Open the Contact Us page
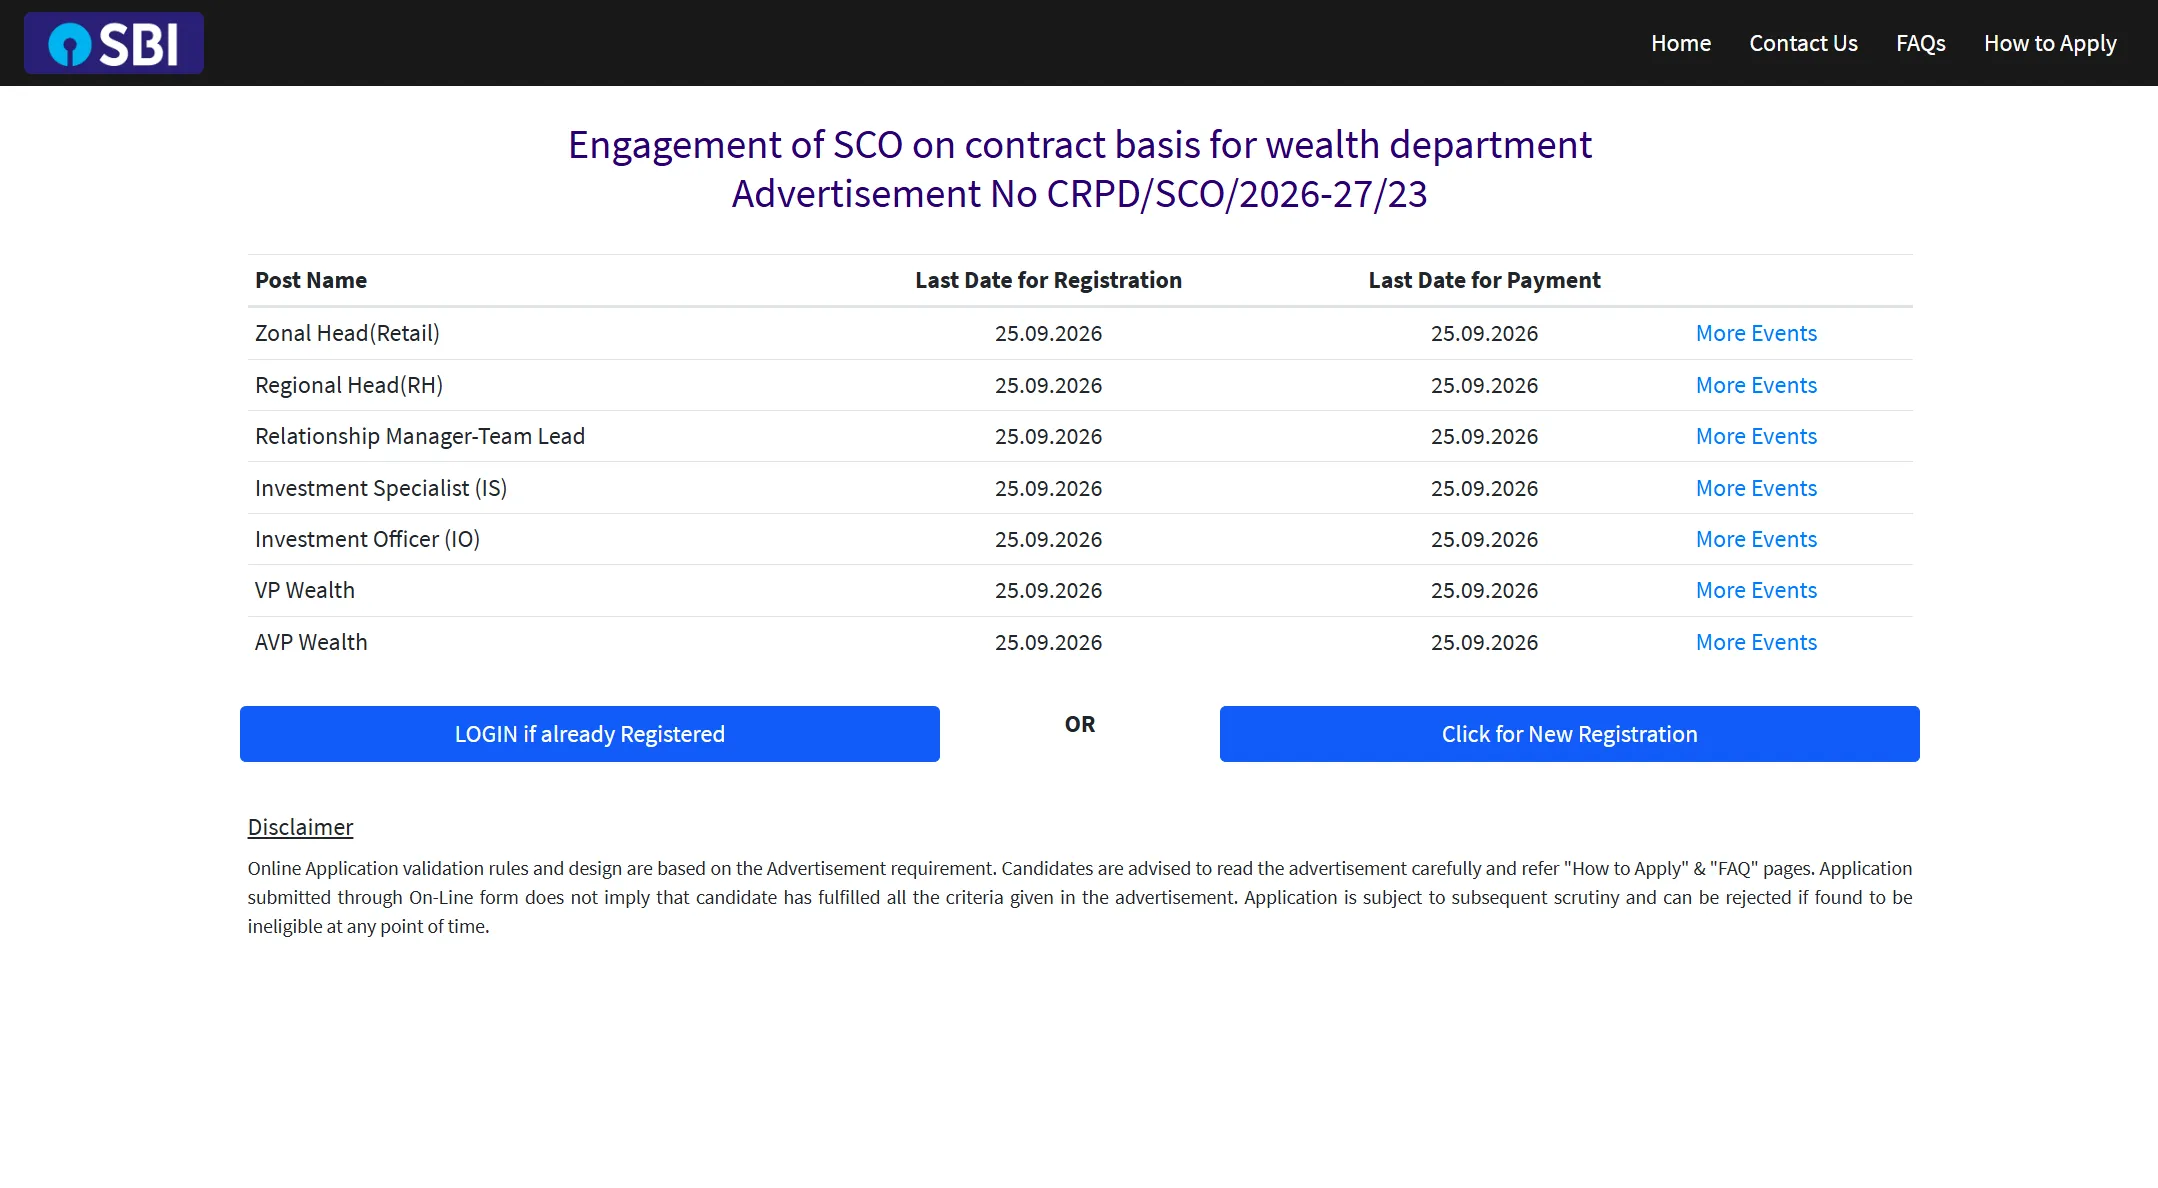The width and height of the screenshot is (2158, 1188). click(1803, 43)
